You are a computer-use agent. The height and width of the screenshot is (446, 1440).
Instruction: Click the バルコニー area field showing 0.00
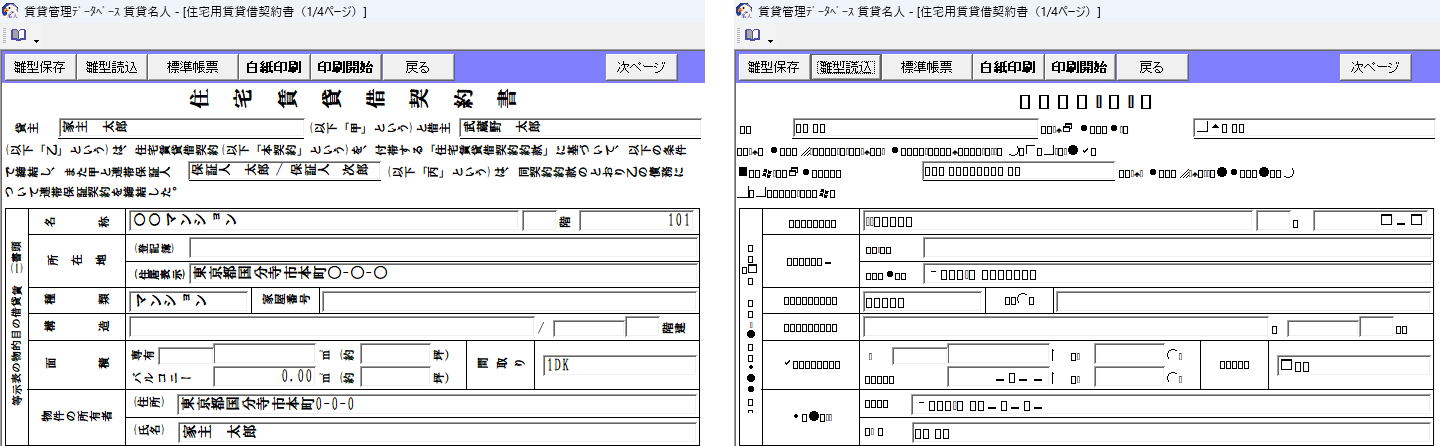(264, 377)
